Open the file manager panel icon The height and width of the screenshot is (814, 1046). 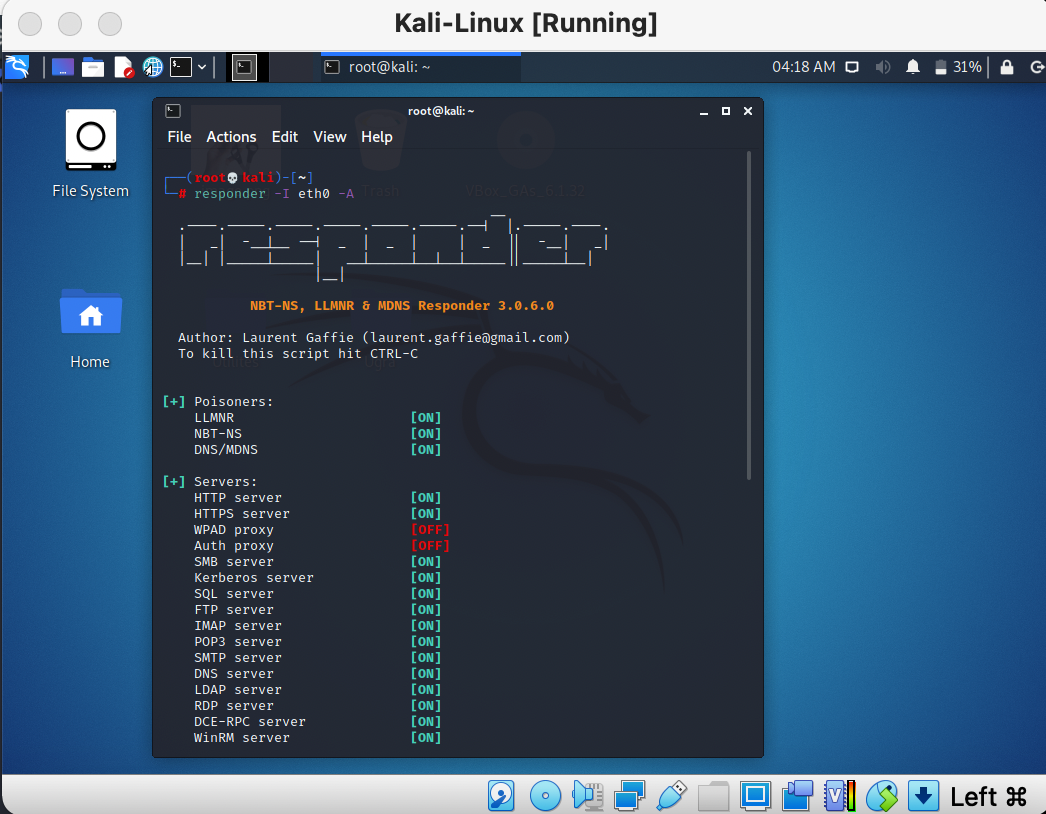point(93,67)
